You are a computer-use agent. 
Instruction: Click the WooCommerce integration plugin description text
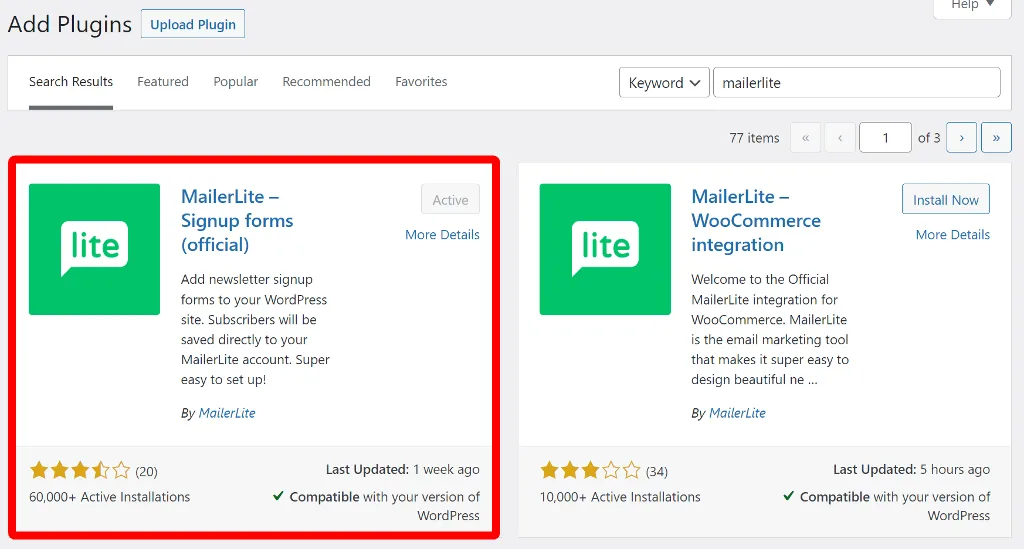[x=770, y=330]
